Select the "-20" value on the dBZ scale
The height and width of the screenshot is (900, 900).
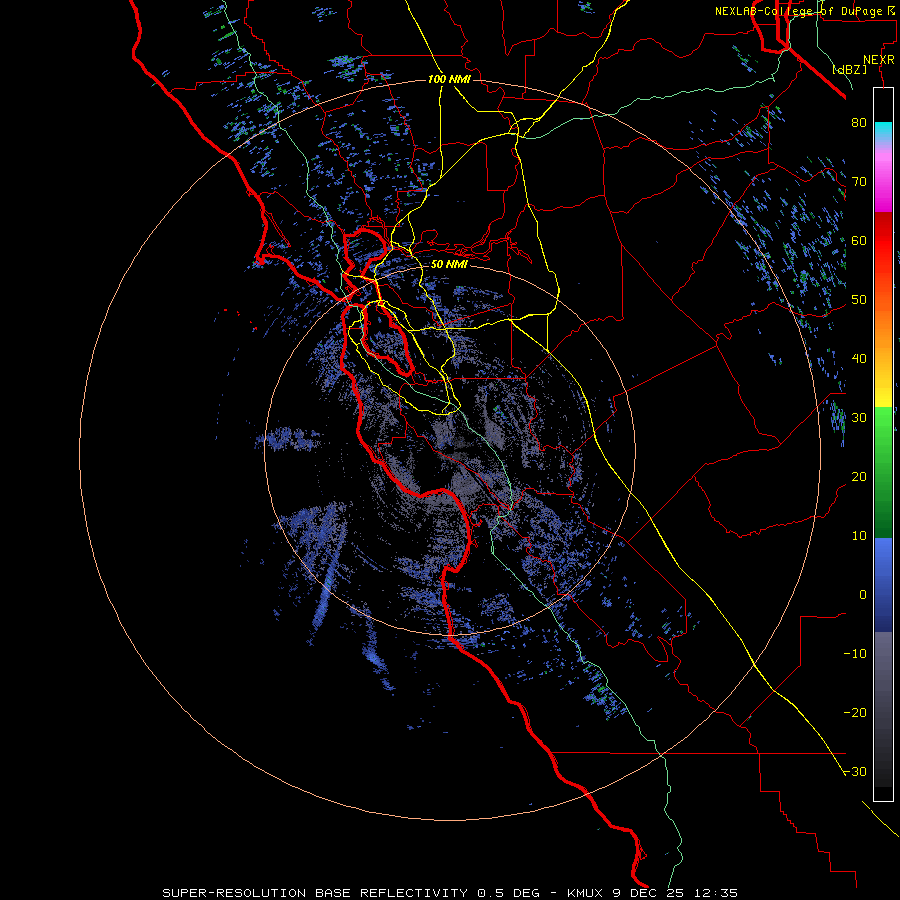(855, 713)
